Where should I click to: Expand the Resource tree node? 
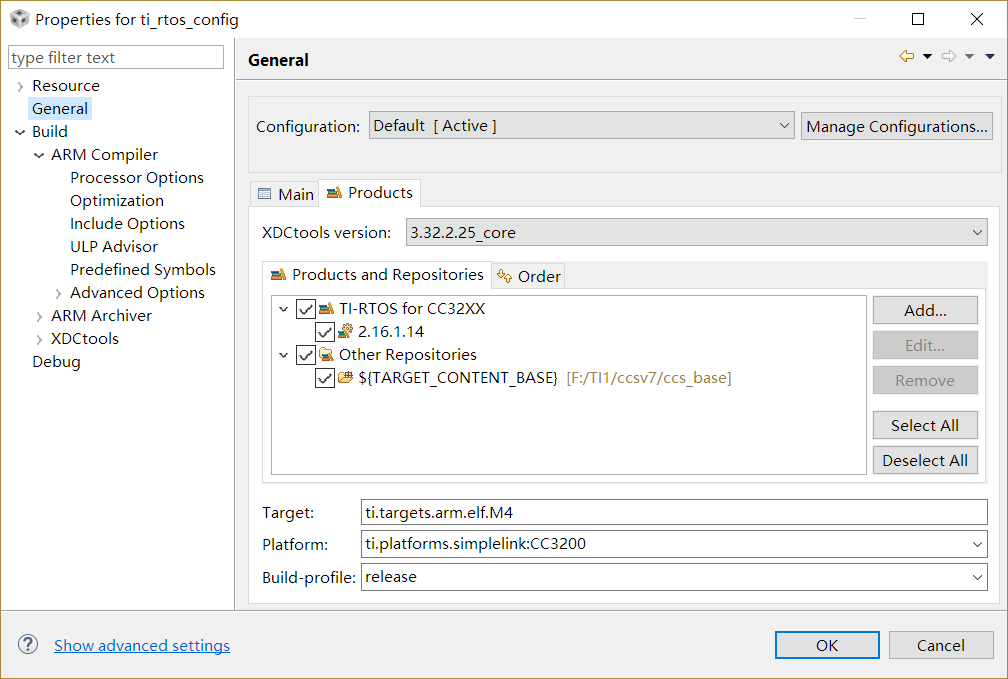click(20, 86)
